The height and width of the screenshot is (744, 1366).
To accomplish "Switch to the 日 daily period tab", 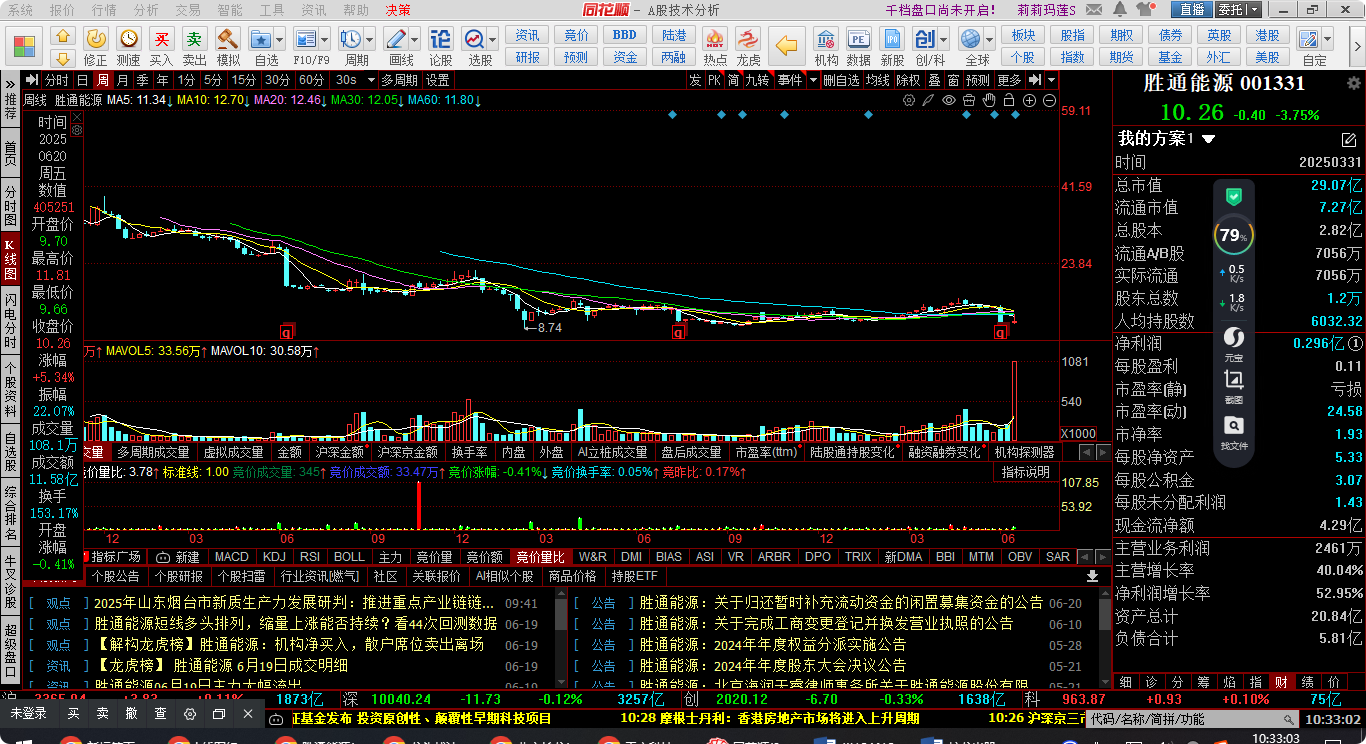I will (82, 80).
